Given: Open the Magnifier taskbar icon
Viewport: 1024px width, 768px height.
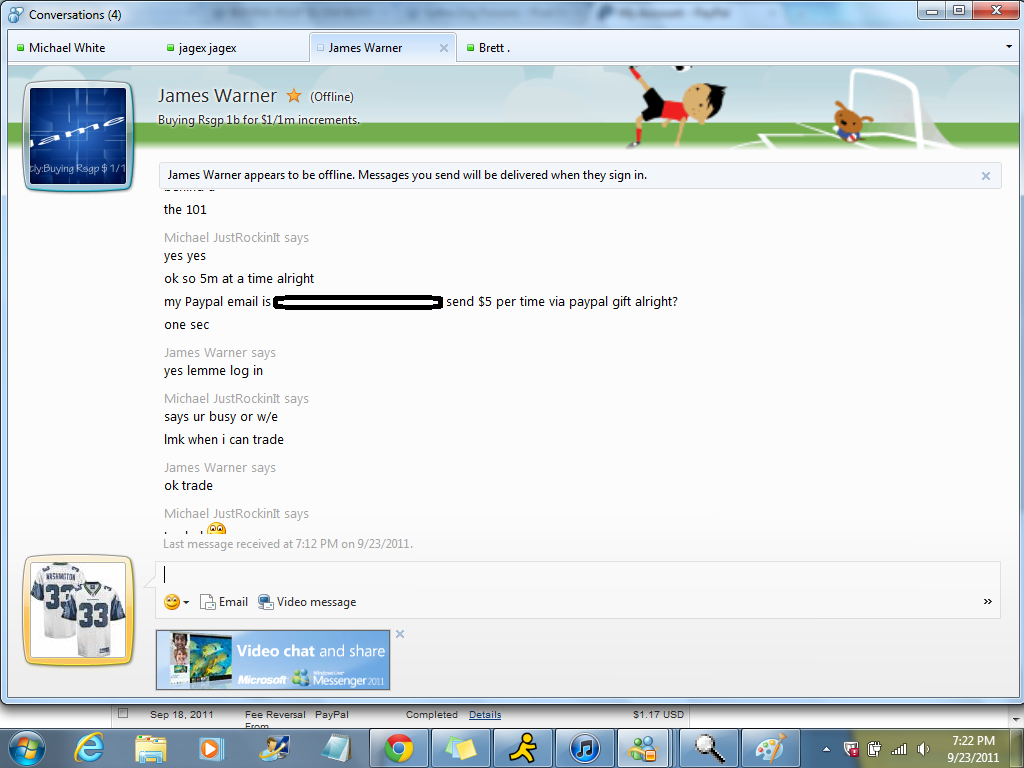Looking at the screenshot, I should click(x=709, y=748).
